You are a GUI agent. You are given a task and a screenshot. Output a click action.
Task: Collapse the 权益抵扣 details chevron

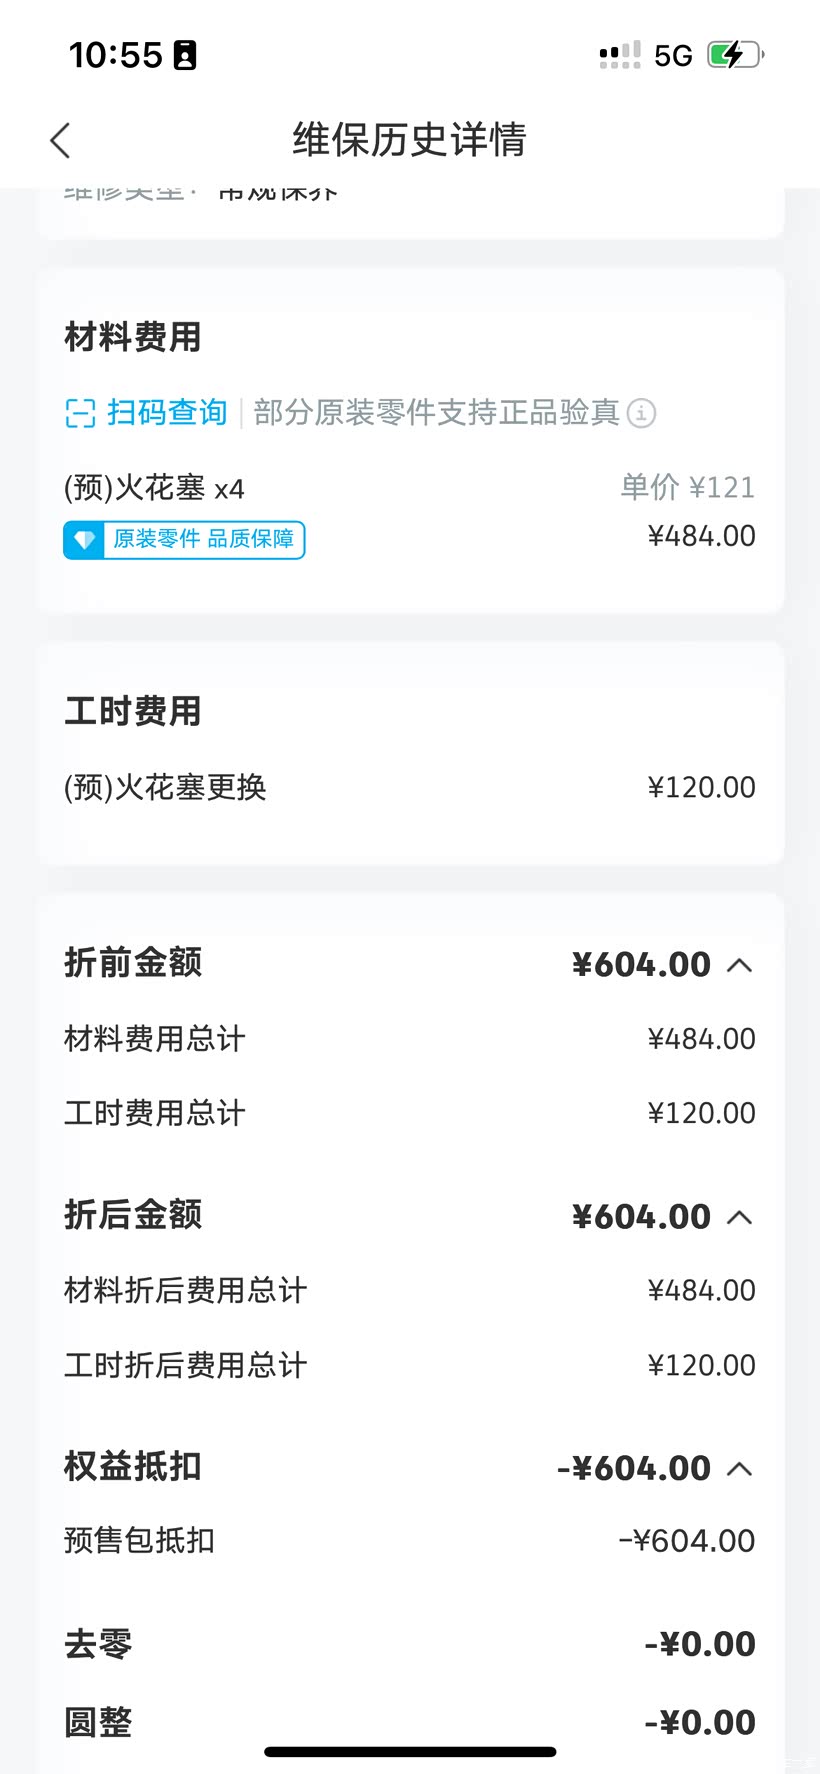(x=739, y=1469)
